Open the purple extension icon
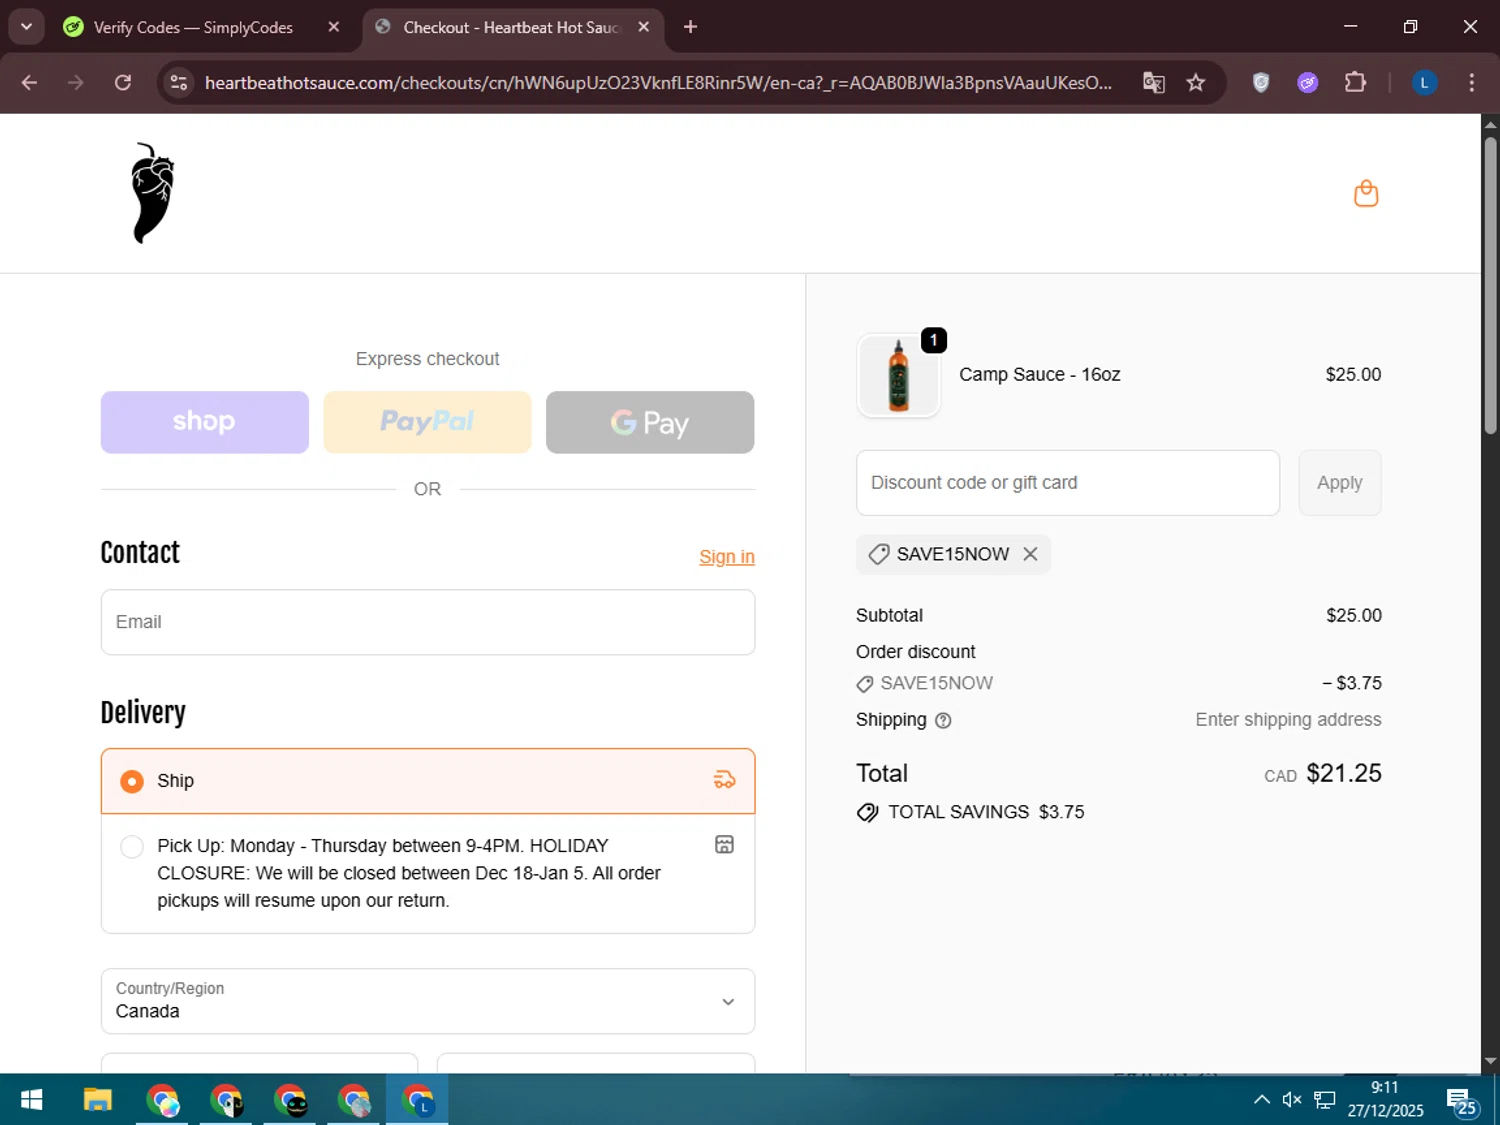 (x=1308, y=83)
